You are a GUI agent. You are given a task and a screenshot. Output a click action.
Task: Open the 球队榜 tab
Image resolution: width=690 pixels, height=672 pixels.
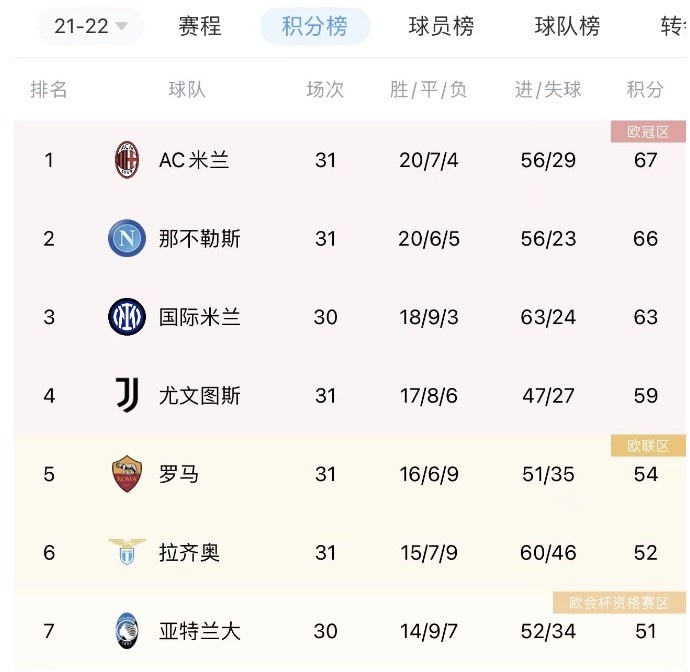coord(568,26)
